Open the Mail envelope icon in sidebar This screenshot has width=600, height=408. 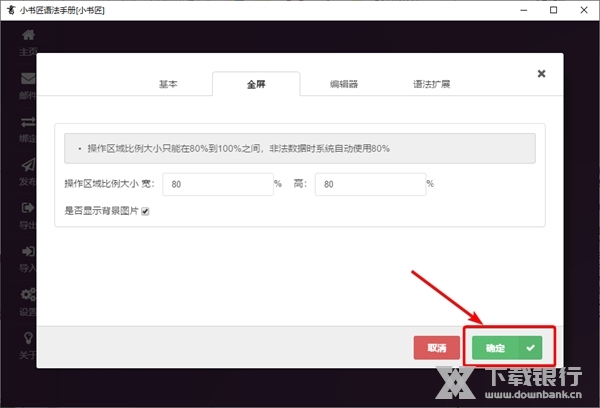28,78
